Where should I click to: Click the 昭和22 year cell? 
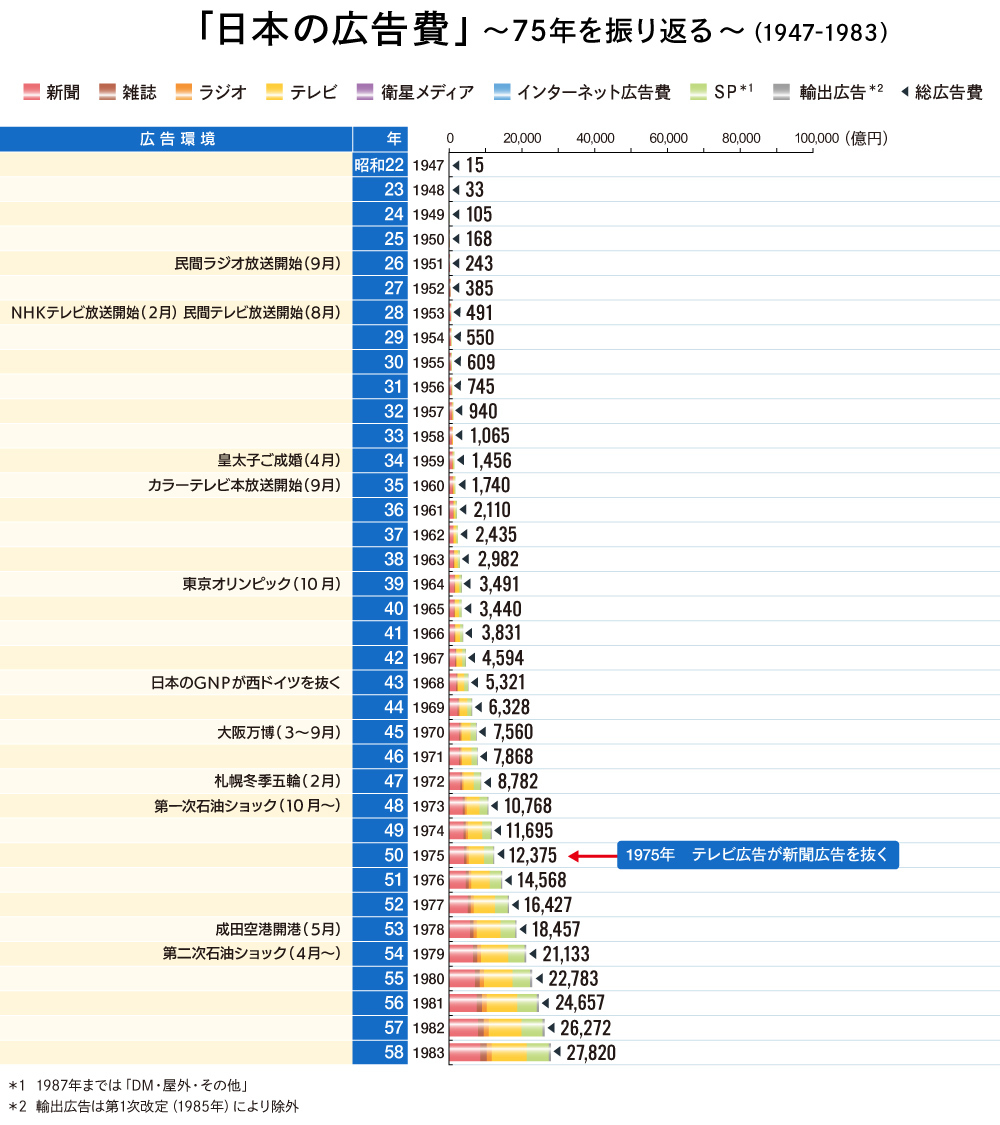tap(380, 164)
